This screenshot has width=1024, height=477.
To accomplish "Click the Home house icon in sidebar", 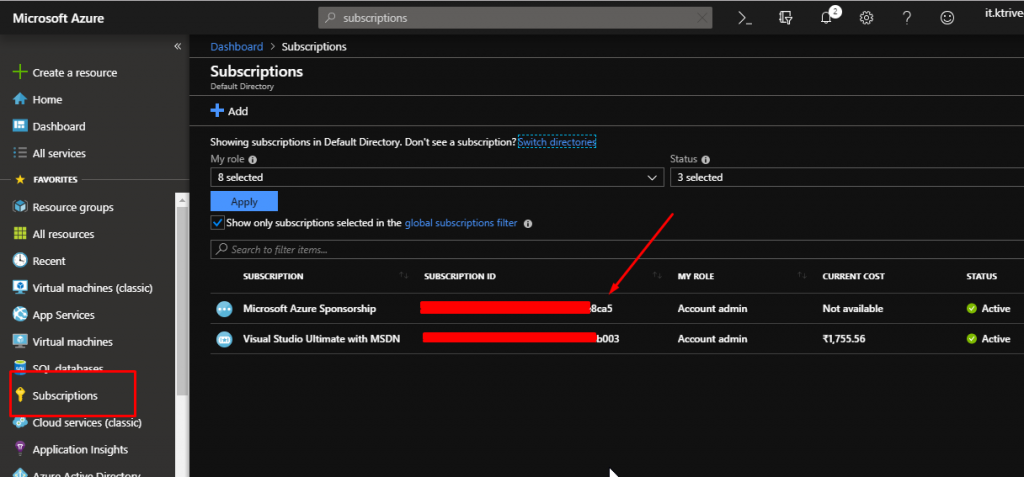I will pyautogui.click(x=20, y=99).
